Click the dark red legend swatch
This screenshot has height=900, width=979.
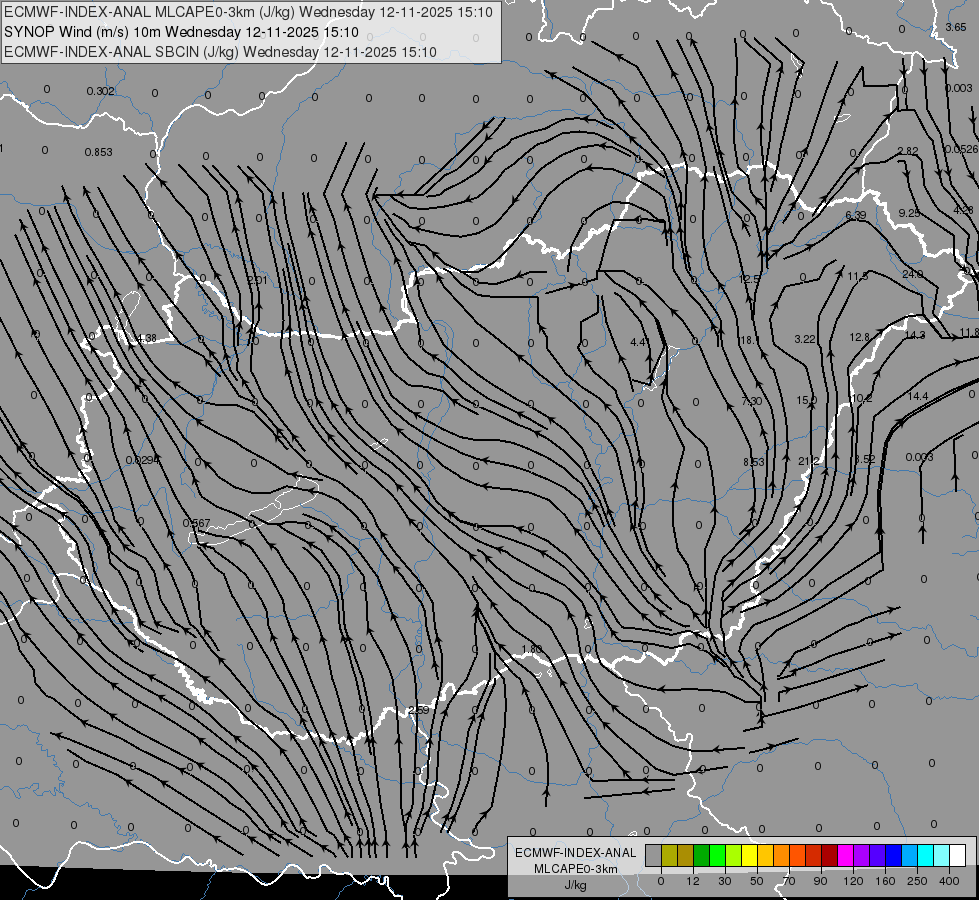[x=829, y=855]
